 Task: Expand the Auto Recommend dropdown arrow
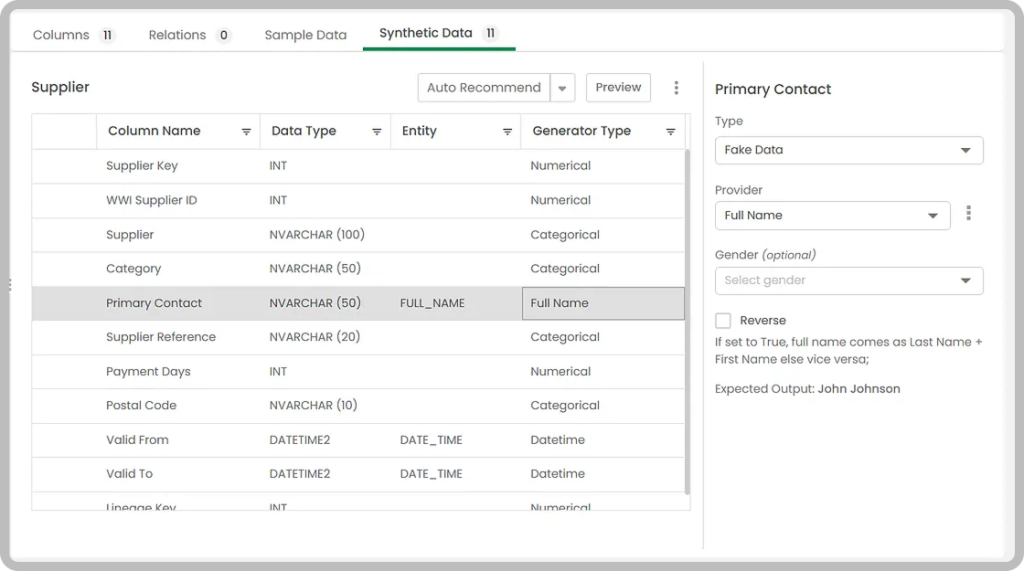[562, 88]
